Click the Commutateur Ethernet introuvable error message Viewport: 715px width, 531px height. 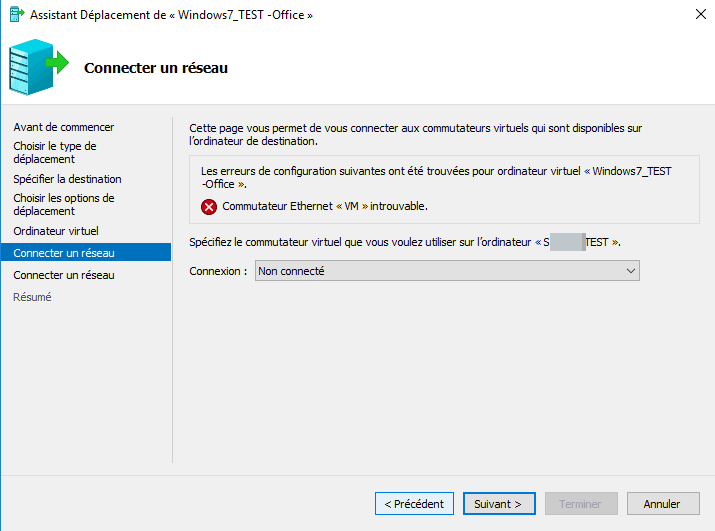[x=325, y=206]
